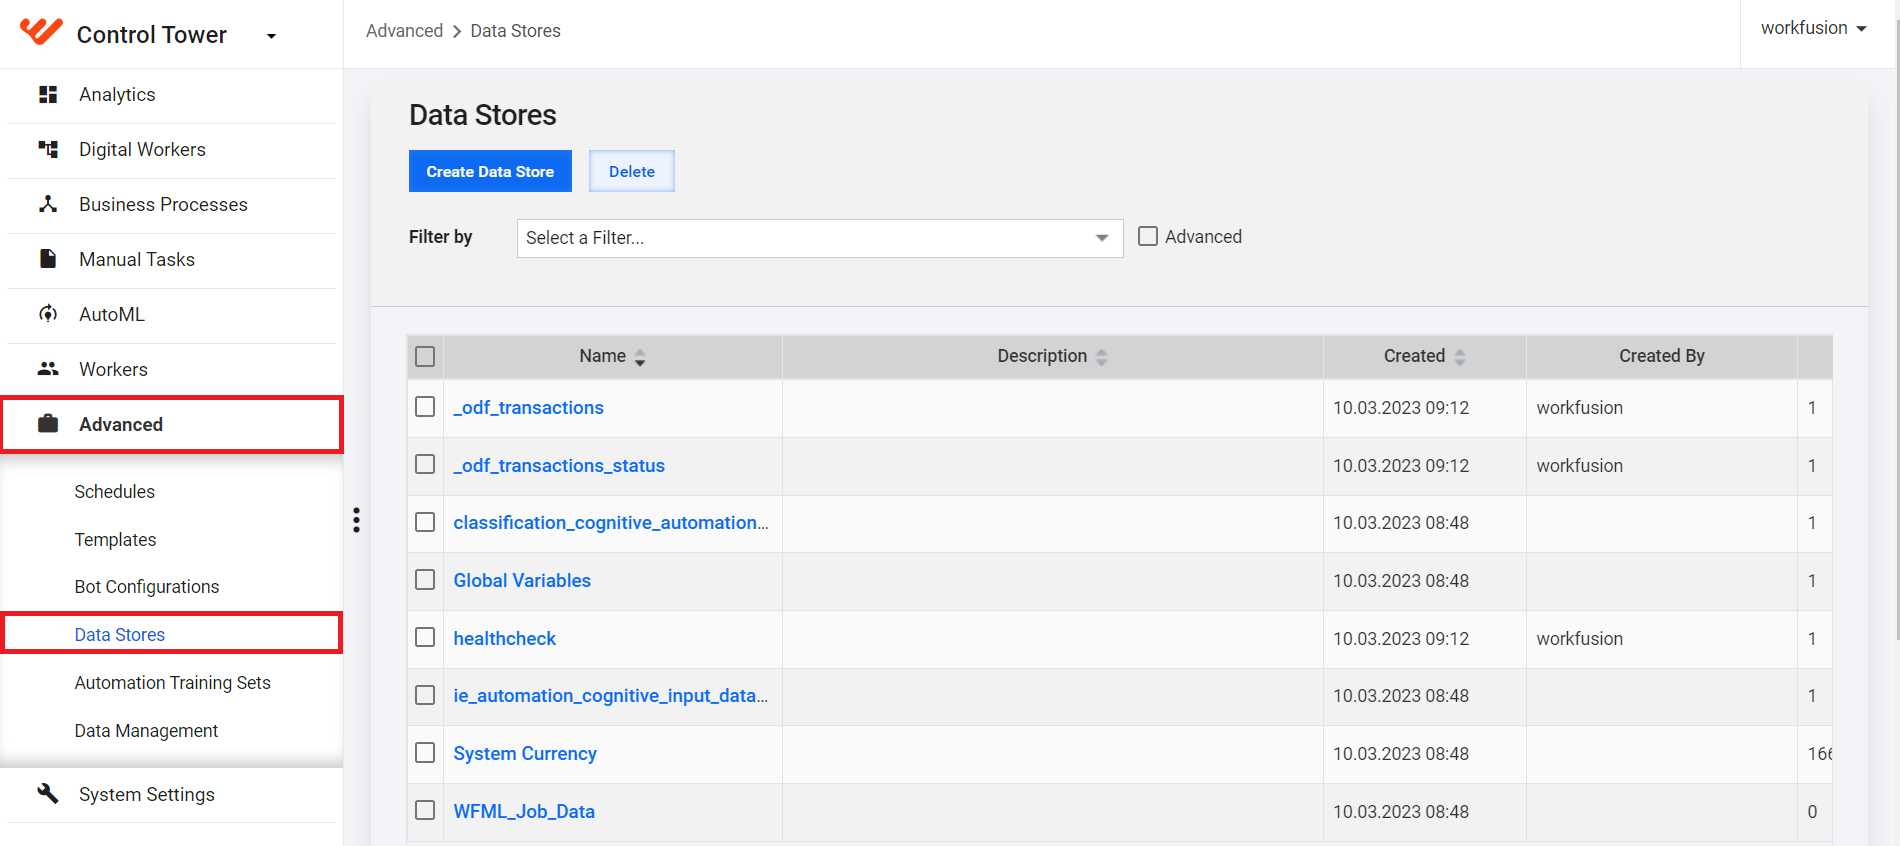Viewport: 1900px width, 846px height.
Task: Open classification_cognitive_automation data store link
Action: click(x=611, y=522)
